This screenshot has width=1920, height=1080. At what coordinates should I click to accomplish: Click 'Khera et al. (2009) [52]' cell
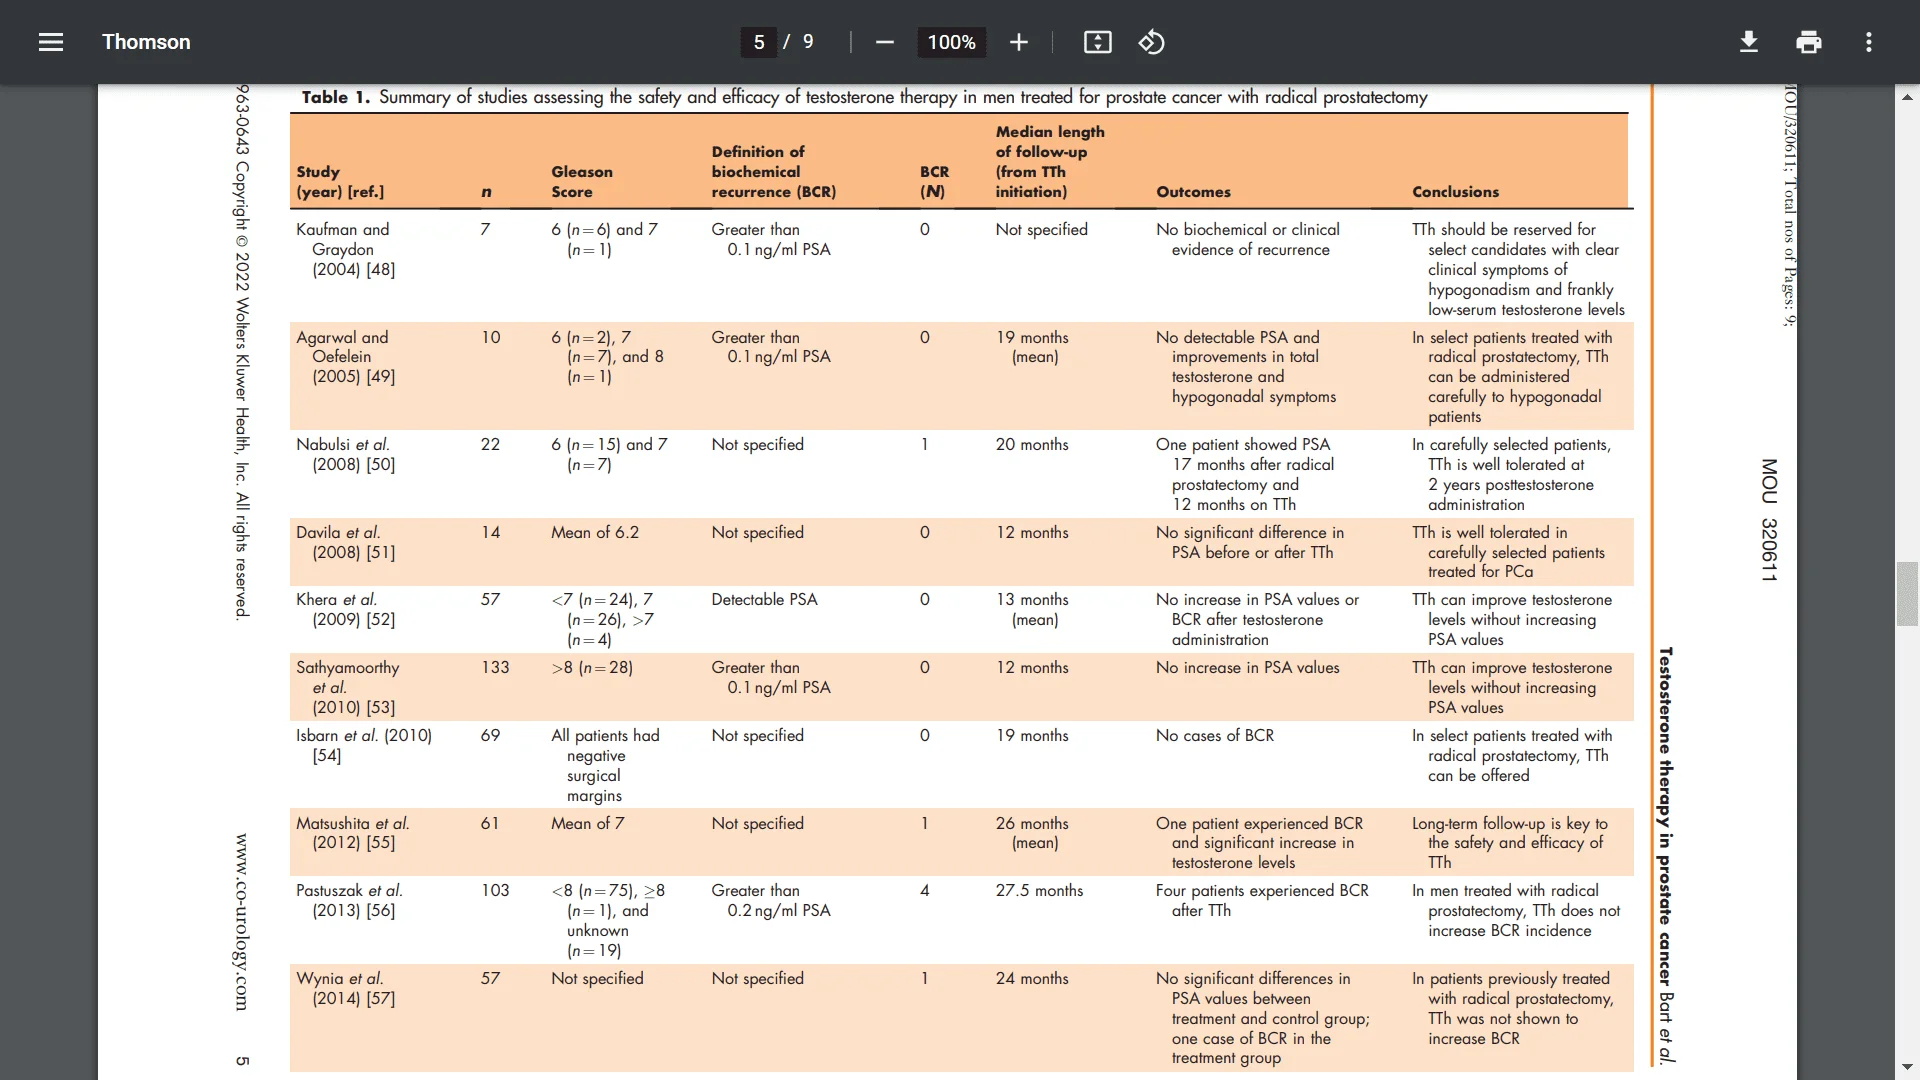(345, 609)
